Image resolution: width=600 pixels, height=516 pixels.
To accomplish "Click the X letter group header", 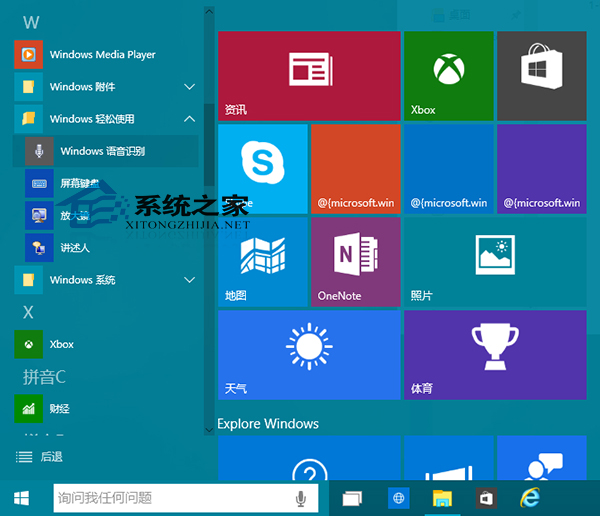I will click(x=28, y=312).
